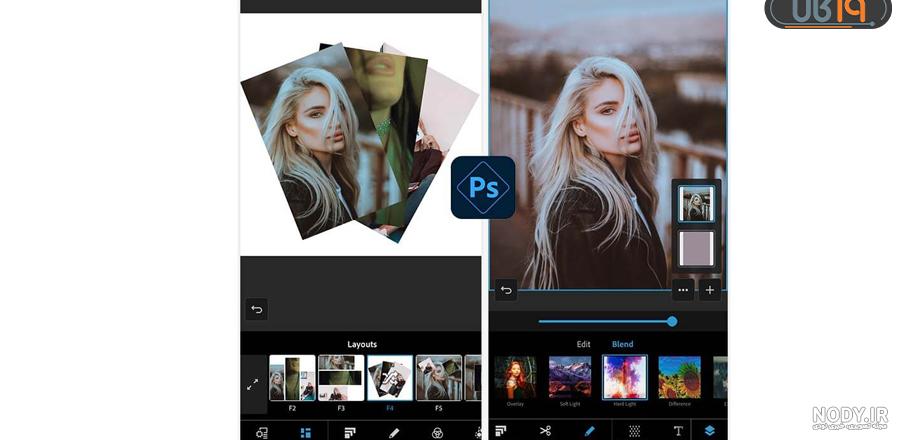
Task: Tap the undo arrow on the photo editor
Action: [x=506, y=290]
